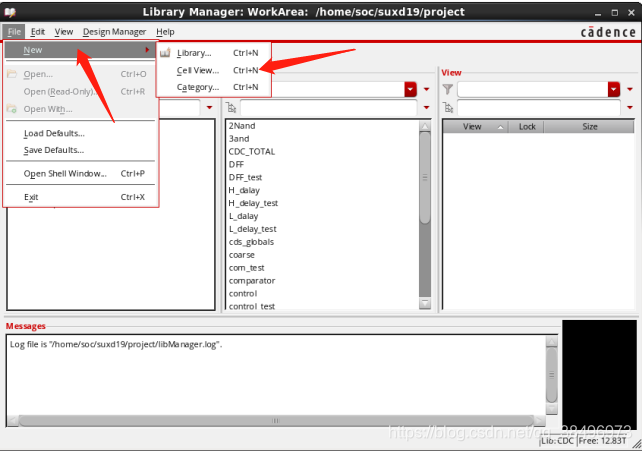Sort by the Lock column header
Image resolution: width=642 pixels, height=451 pixels.
point(527,127)
